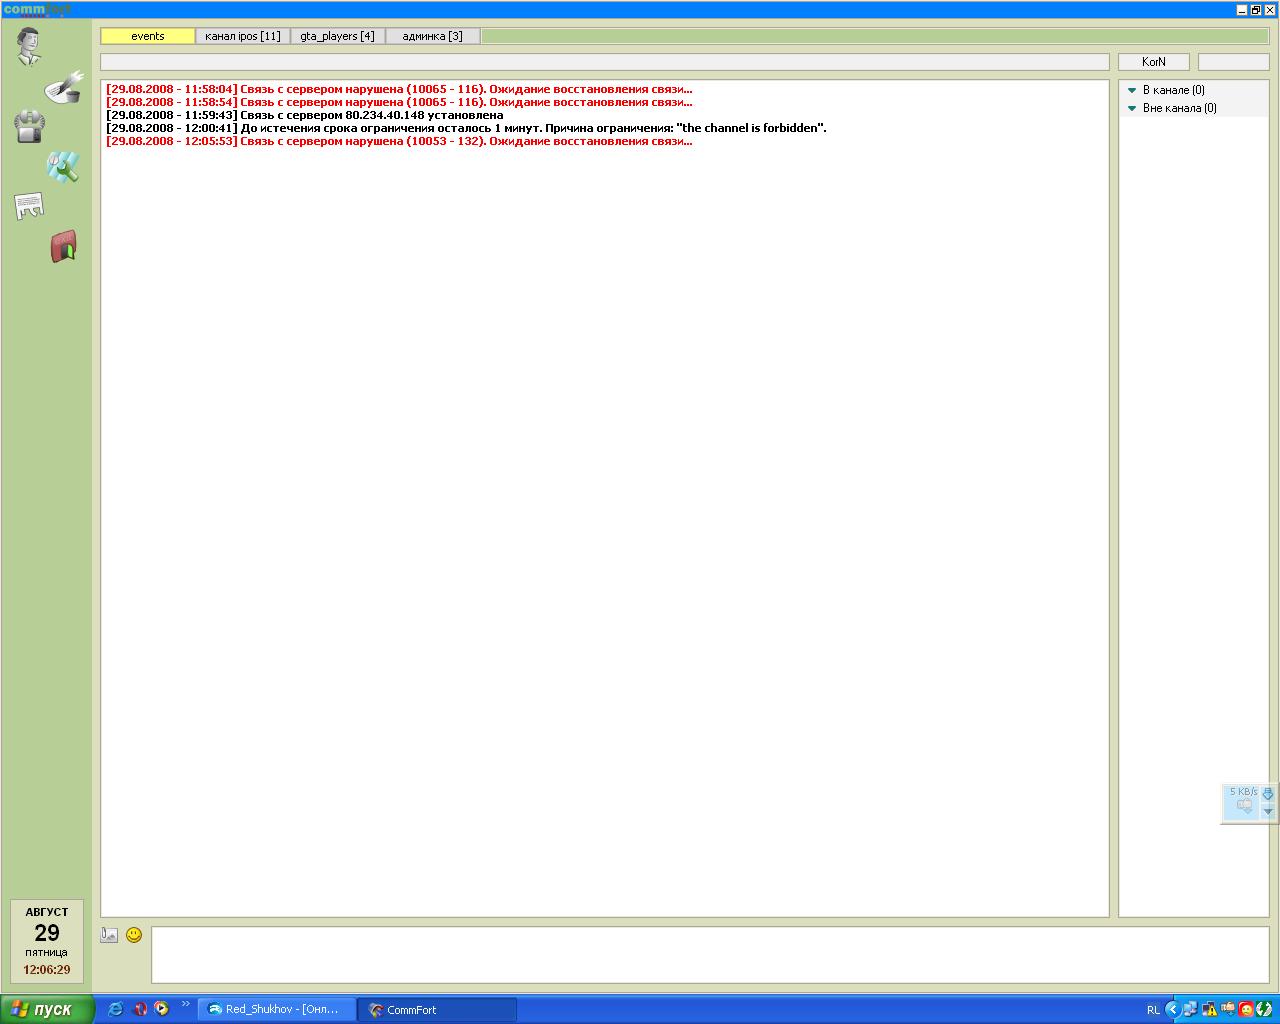Viewport: 1280px width, 1024px height.
Task: Switch to the 'канал ipos [11]' tab
Action: [243, 36]
